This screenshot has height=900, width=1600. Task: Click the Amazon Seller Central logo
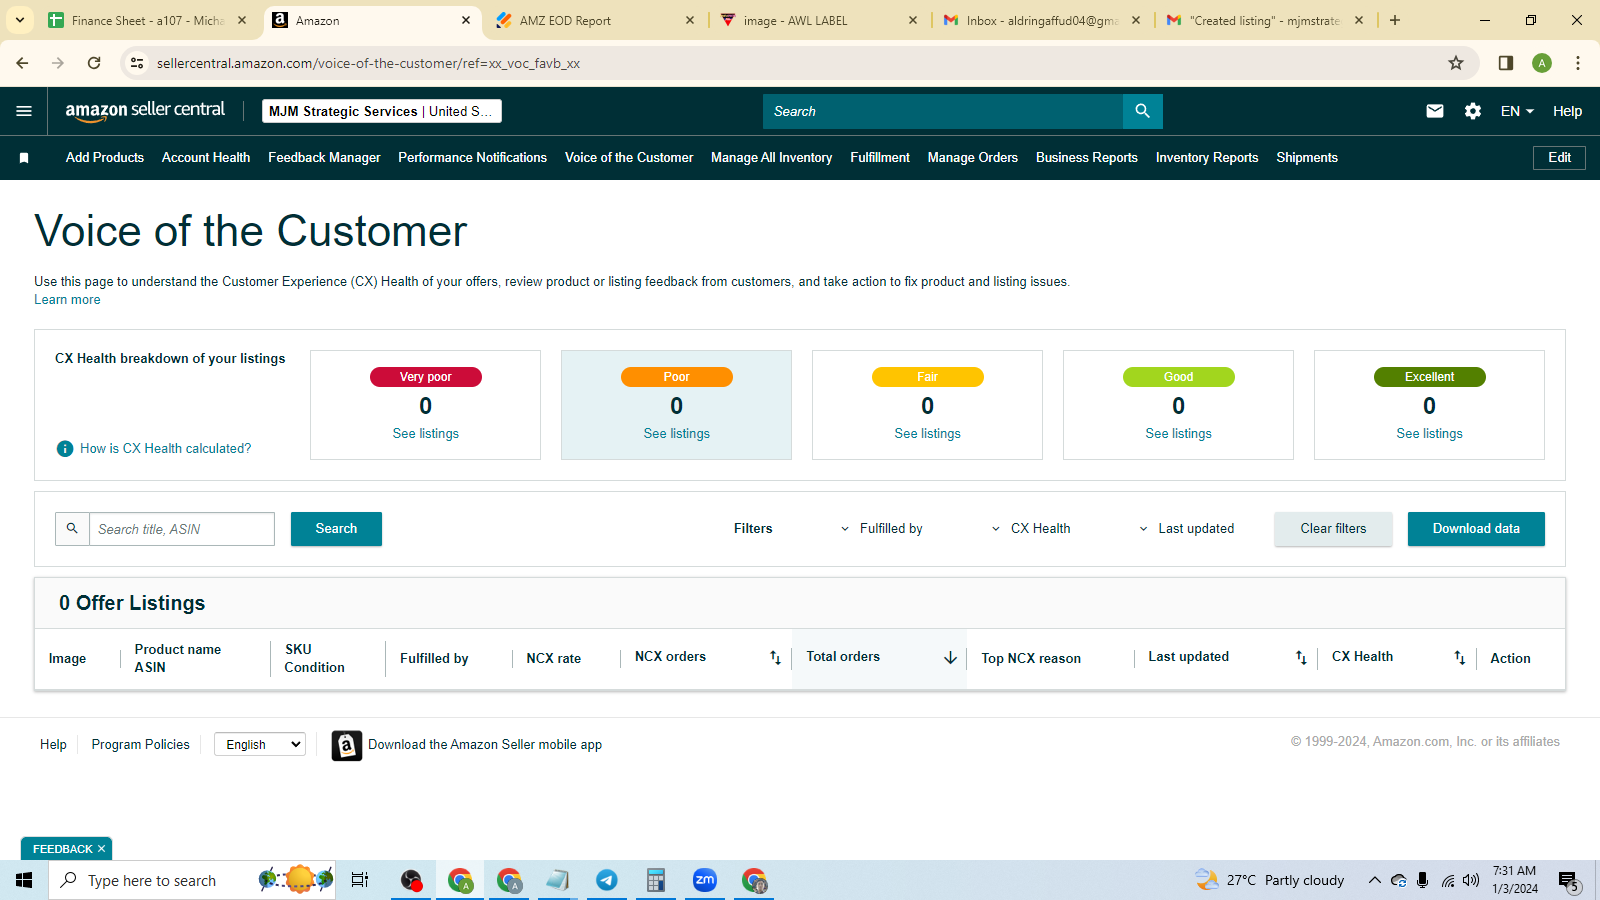(145, 111)
